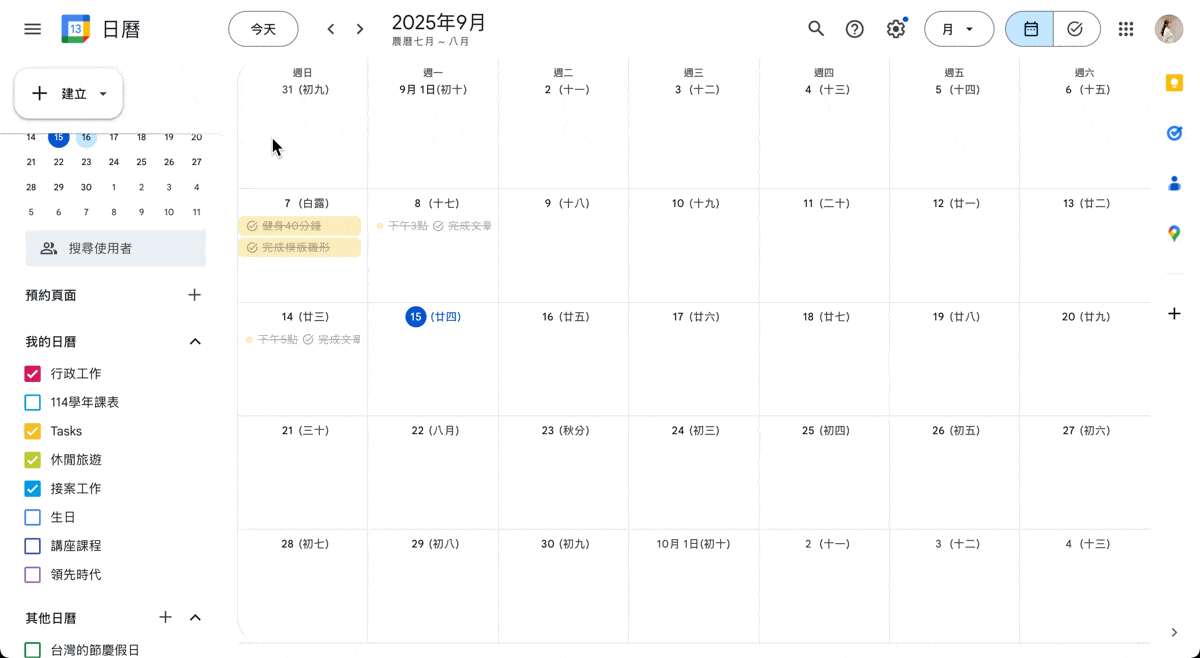
Task: Click the 搜尋使用者 search field
Action: point(116,248)
